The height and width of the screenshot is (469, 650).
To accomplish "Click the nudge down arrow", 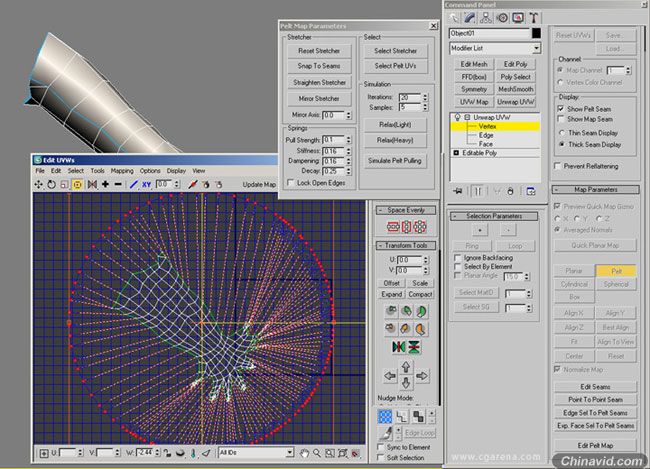I will (406, 383).
